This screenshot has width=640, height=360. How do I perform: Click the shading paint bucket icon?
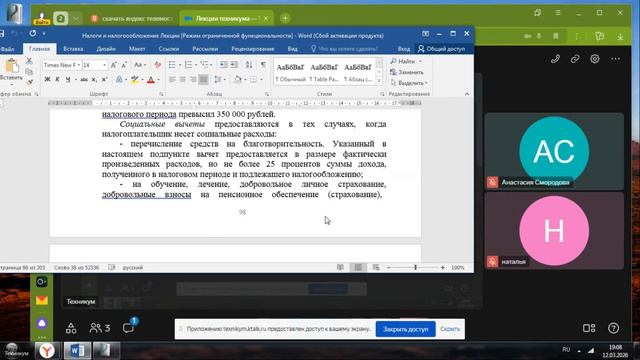[x=238, y=80]
